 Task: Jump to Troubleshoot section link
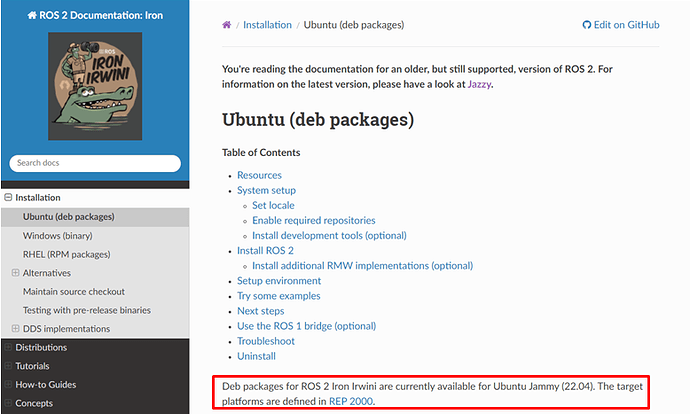pyautogui.click(x=266, y=341)
